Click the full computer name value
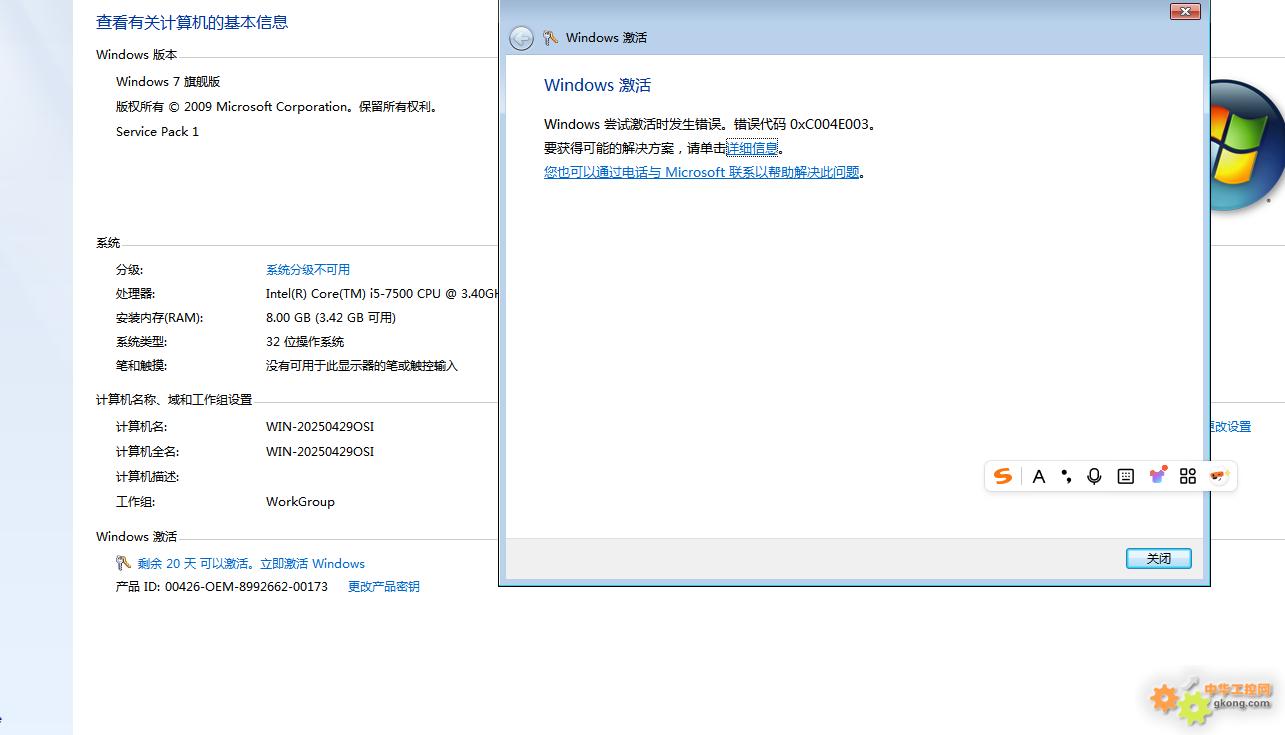Image resolution: width=1285 pixels, height=735 pixels. [x=320, y=452]
